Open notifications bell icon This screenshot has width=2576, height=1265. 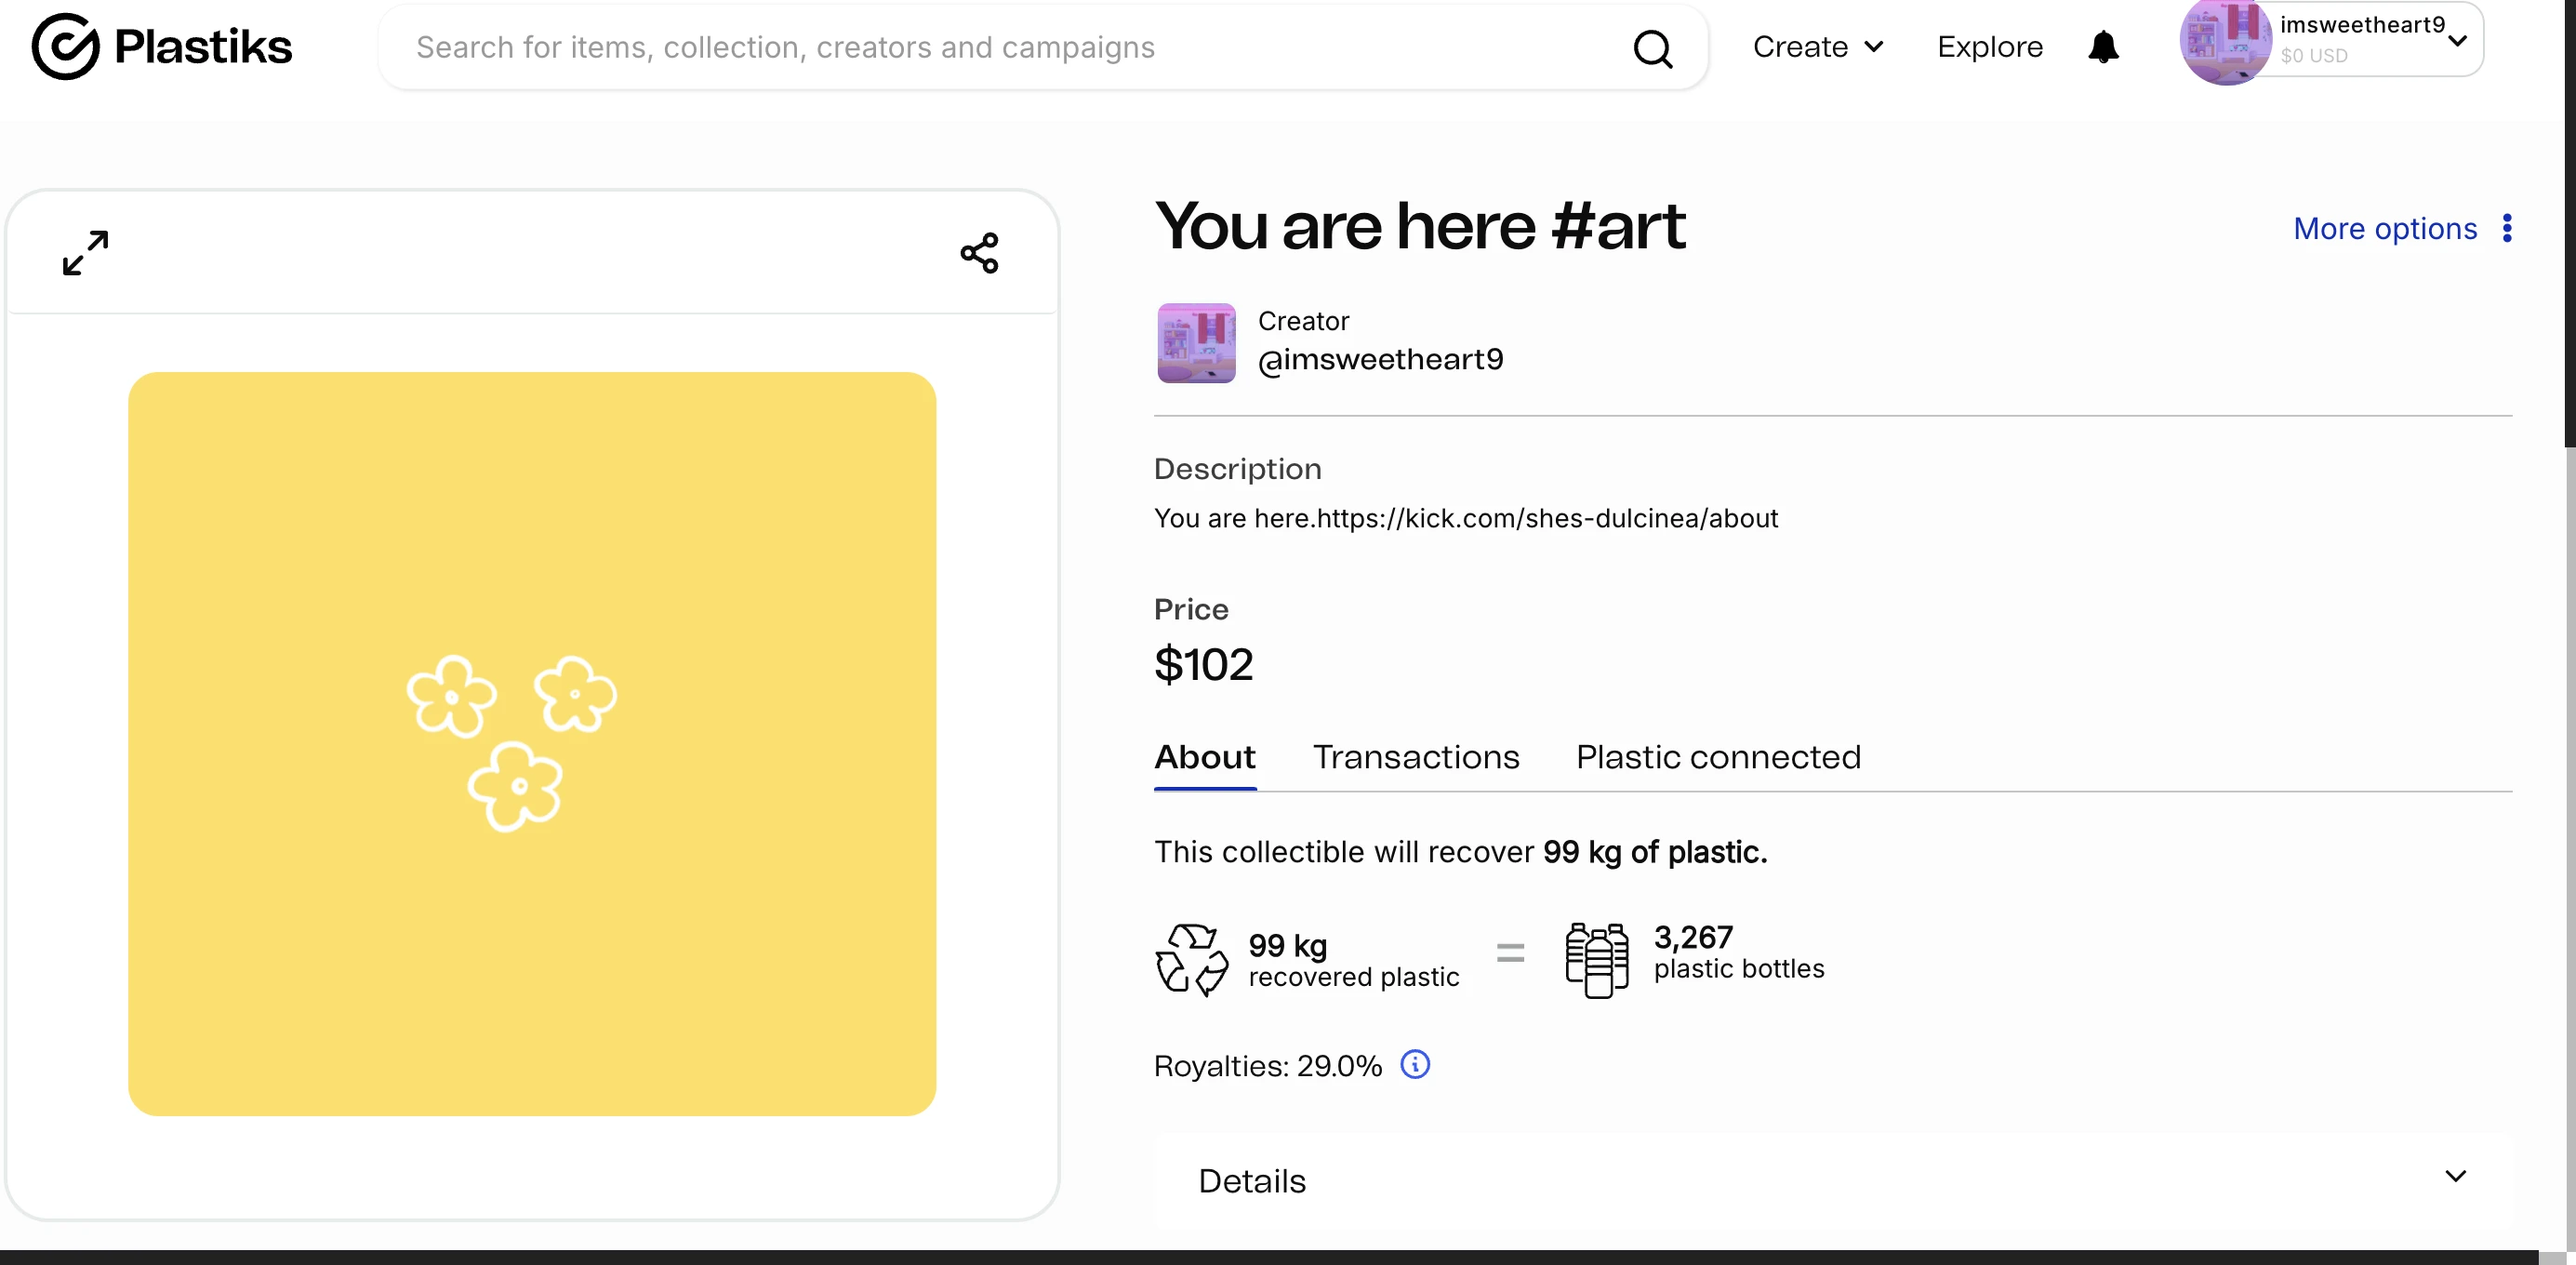(2103, 47)
